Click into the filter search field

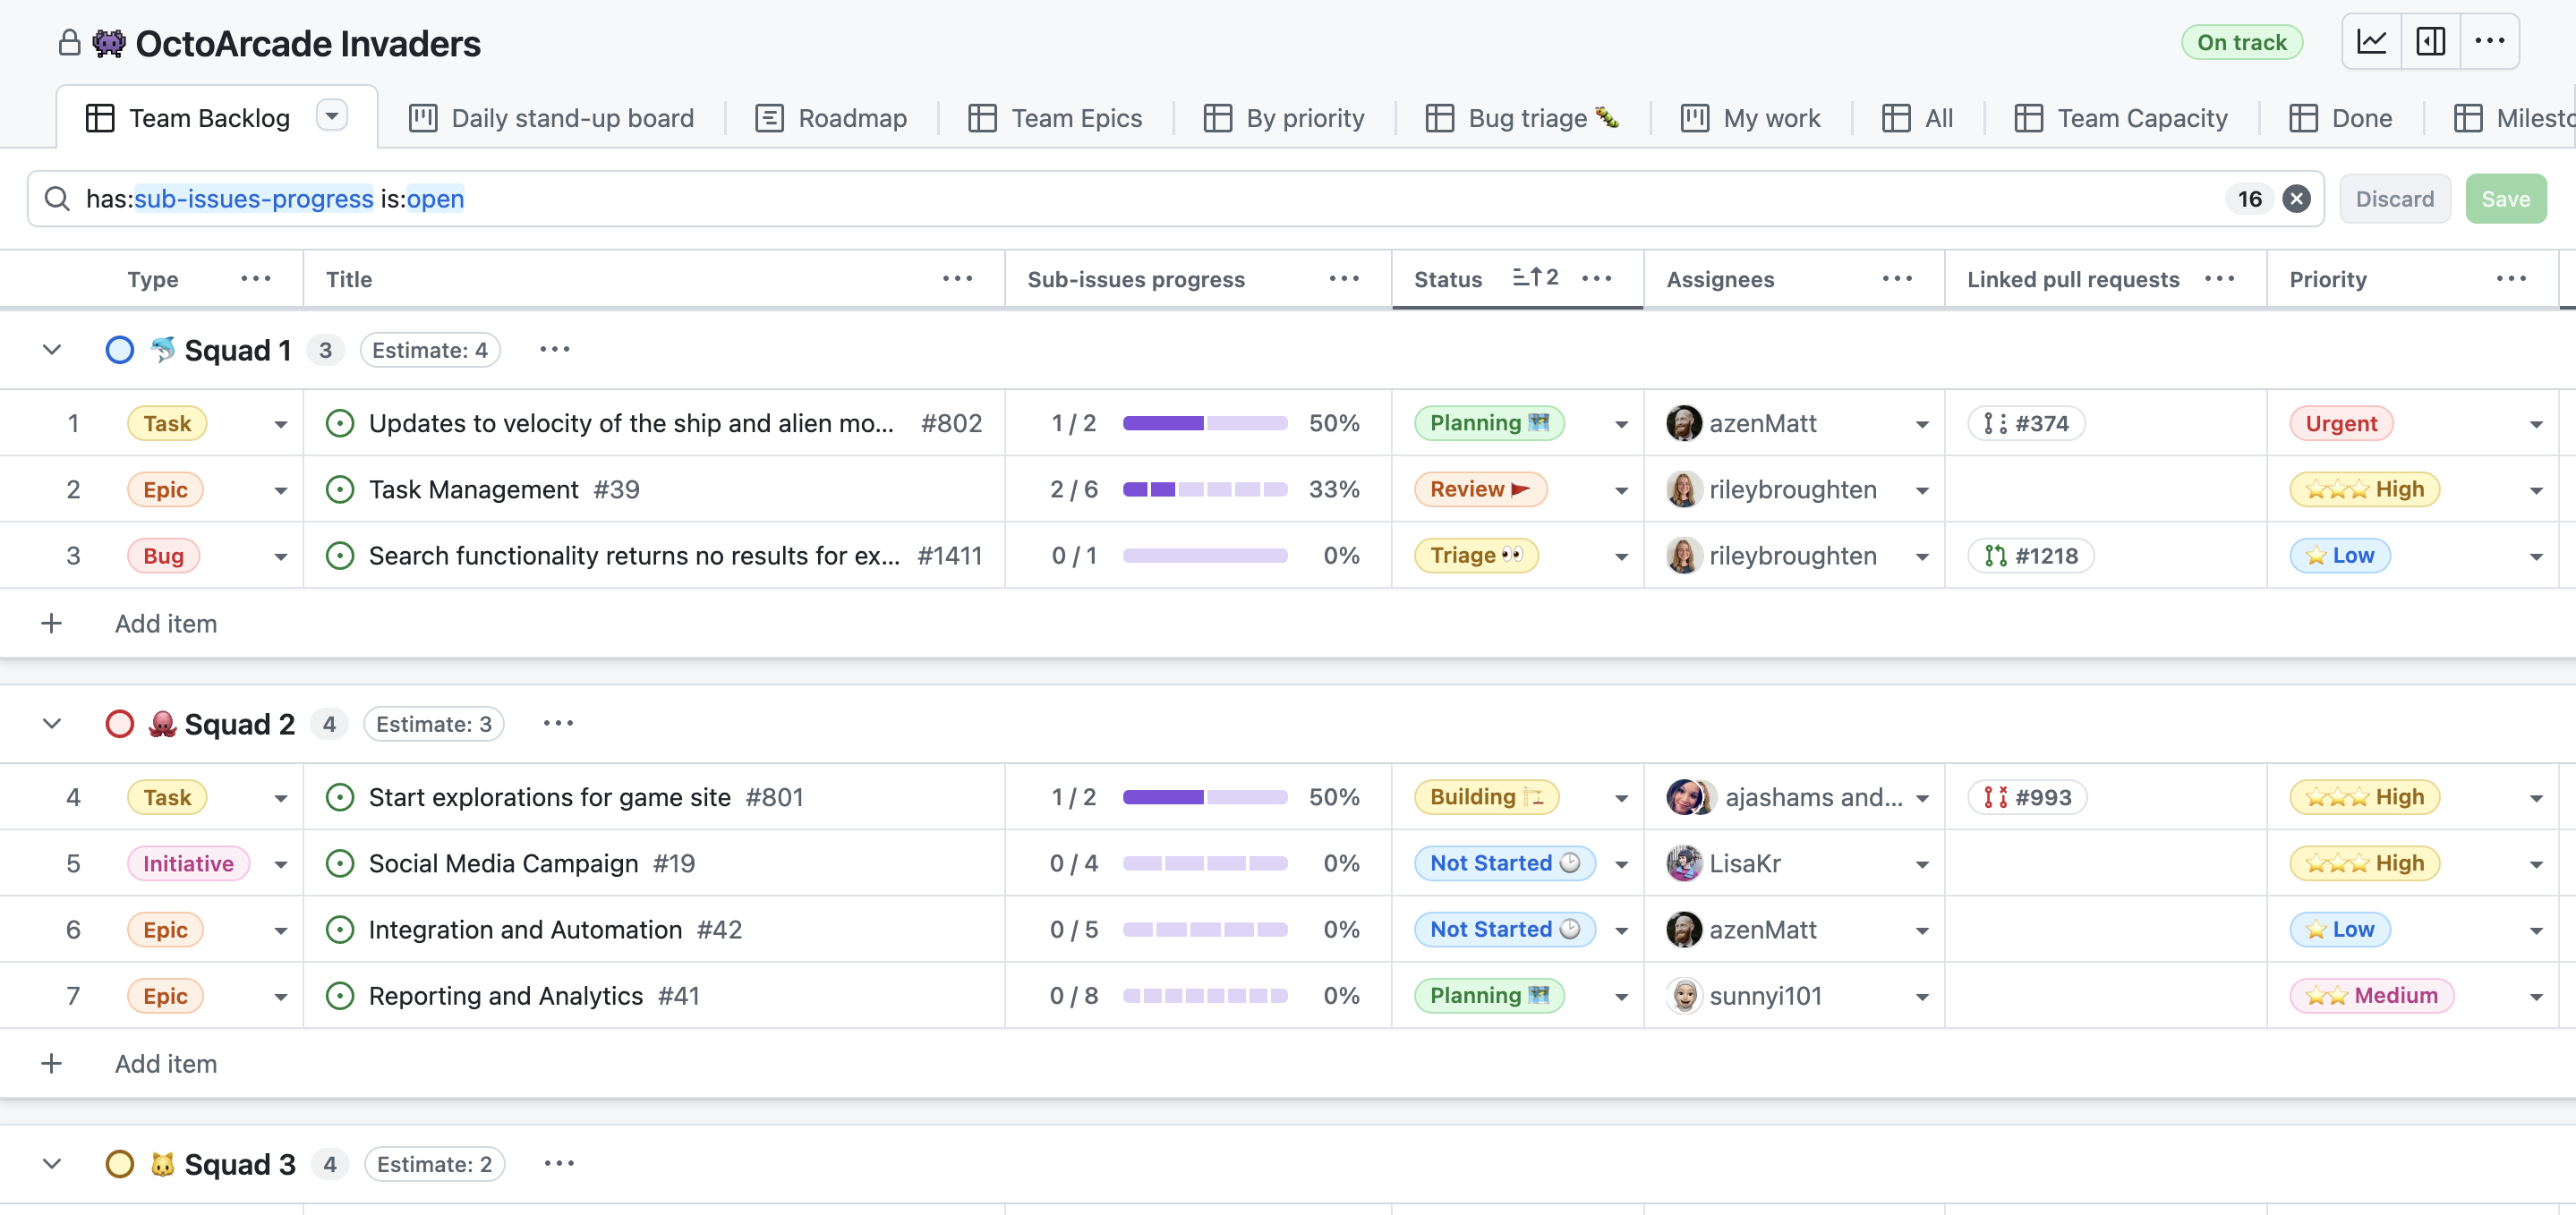click(x=1200, y=199)
